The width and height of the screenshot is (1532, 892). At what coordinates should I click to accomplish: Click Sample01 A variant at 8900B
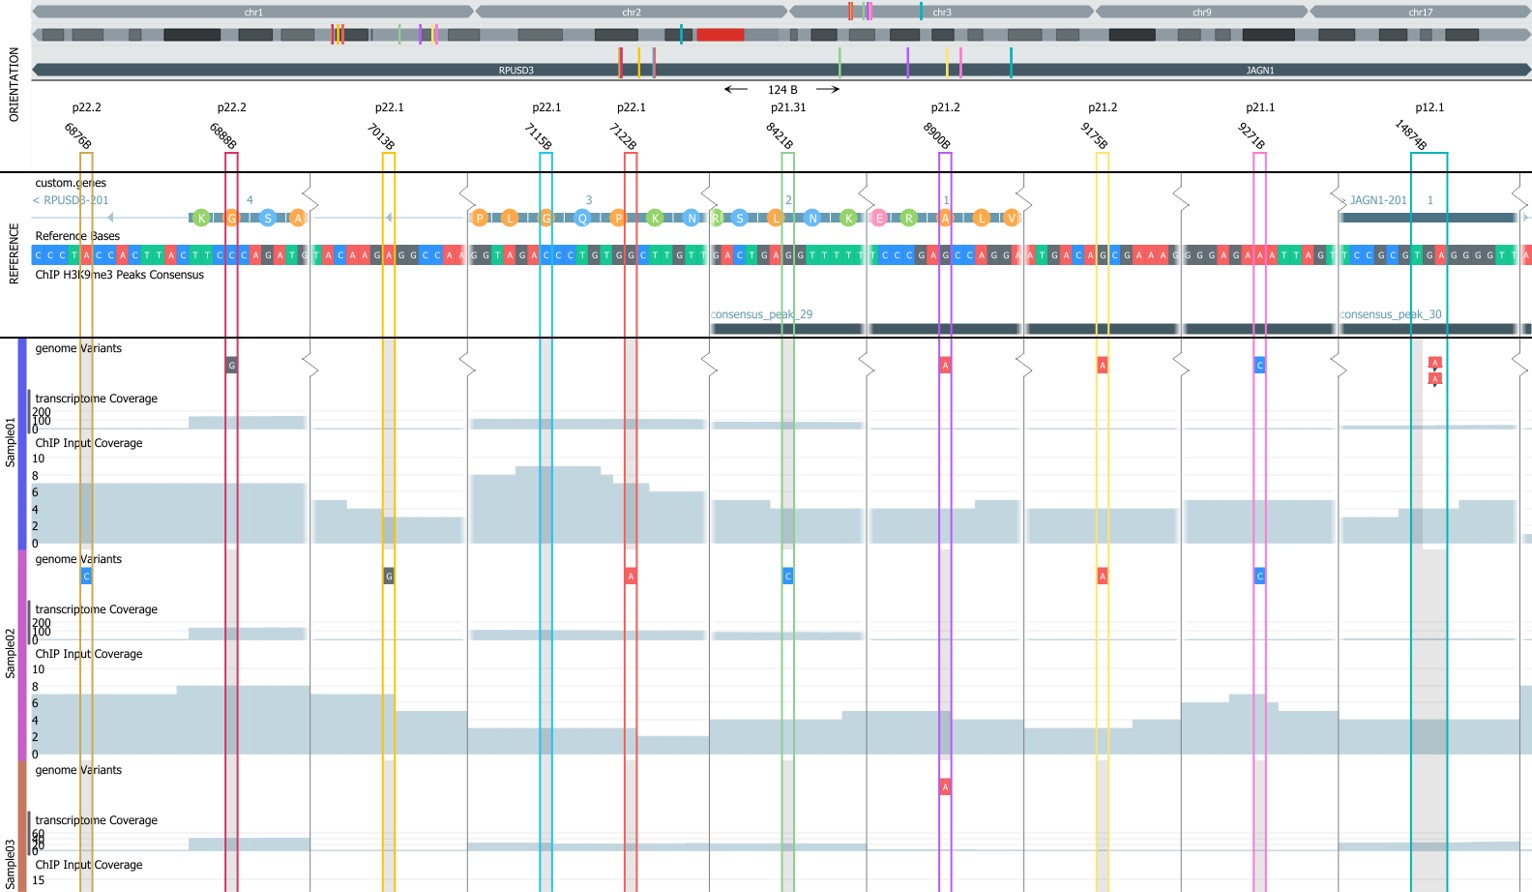click(945, 365)
